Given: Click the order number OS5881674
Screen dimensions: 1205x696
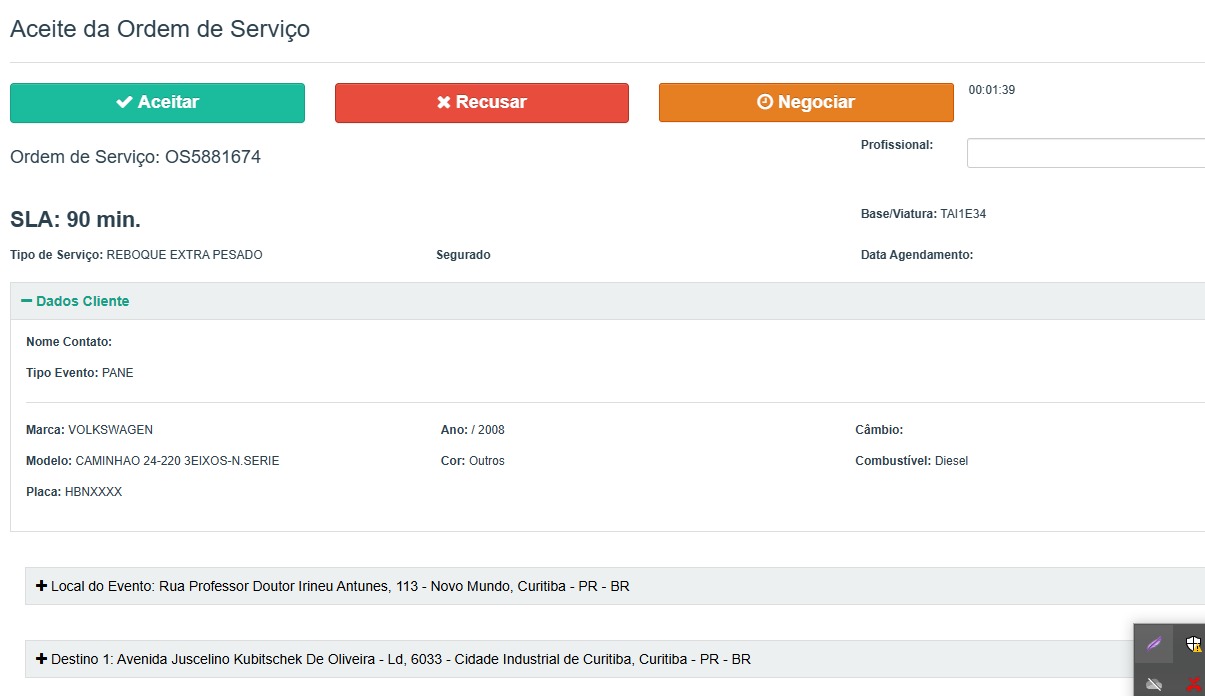Looking at the screenshot, I should tap(213, 157).
